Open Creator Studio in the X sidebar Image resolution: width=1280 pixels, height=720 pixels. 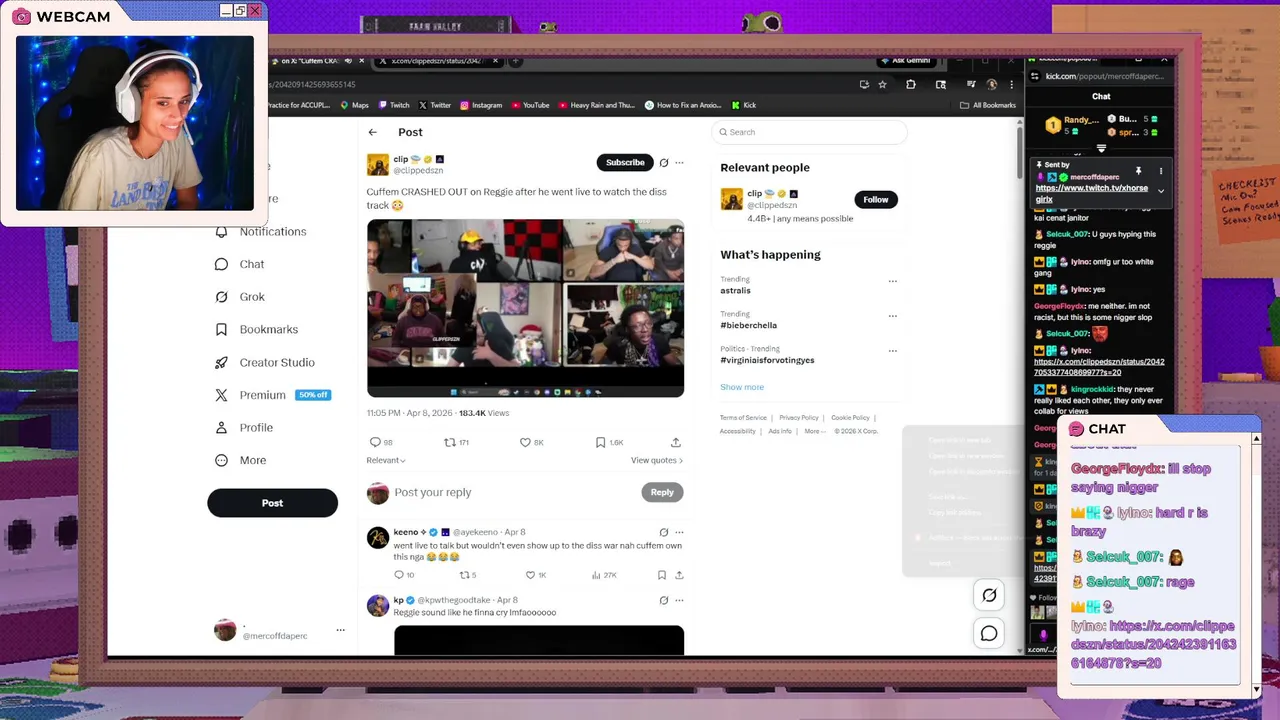pos(265,362)
